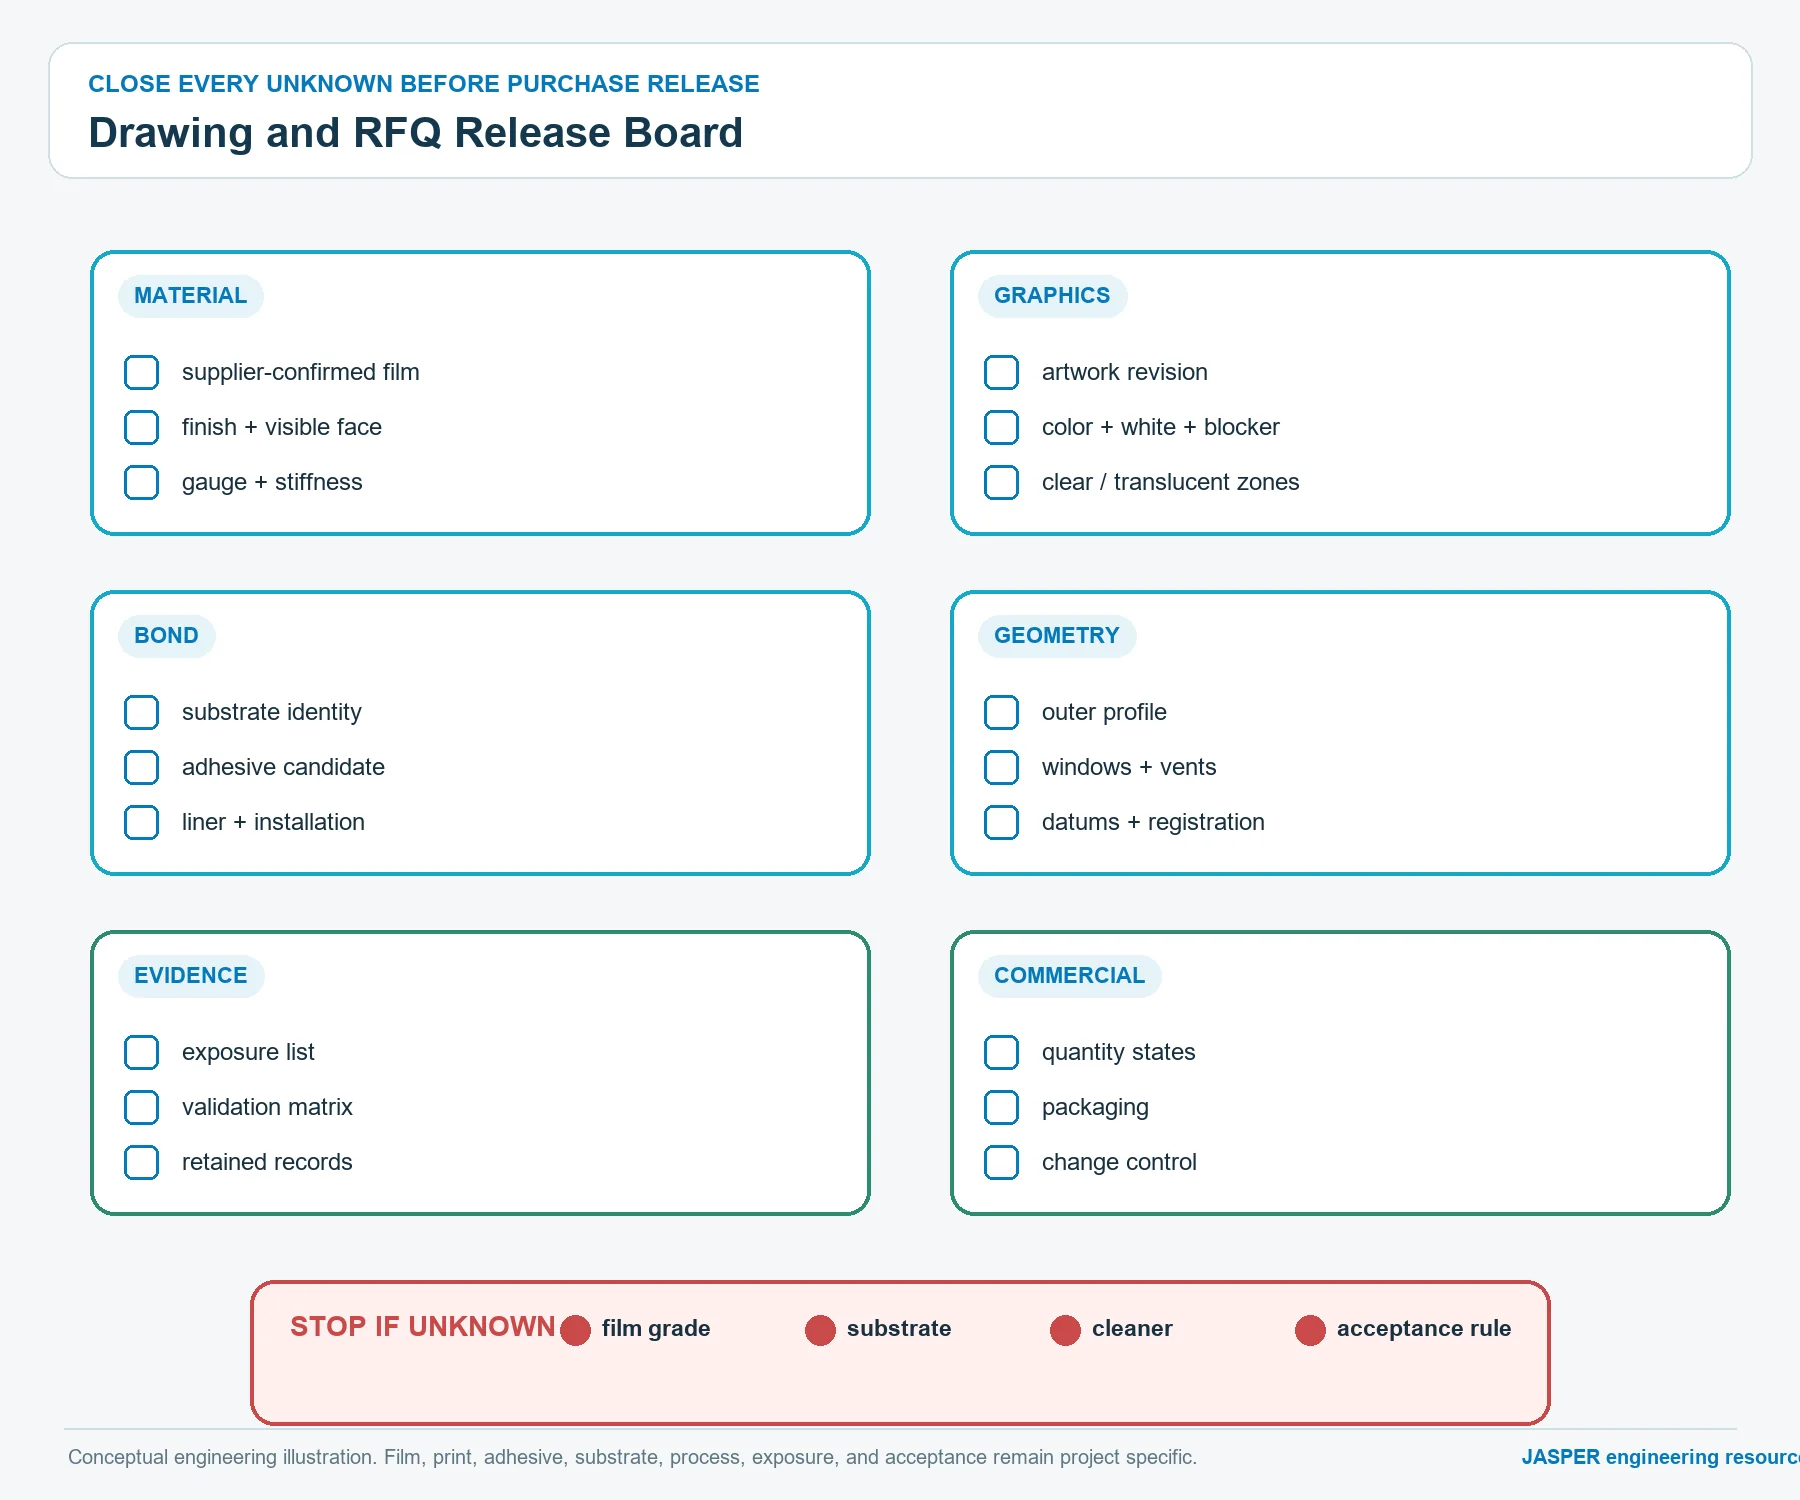This screenshot has height=1500, width=1800.
Task: Click the 'Conceptual engineering illustration' footer note
Action: tap(632, 1457)
